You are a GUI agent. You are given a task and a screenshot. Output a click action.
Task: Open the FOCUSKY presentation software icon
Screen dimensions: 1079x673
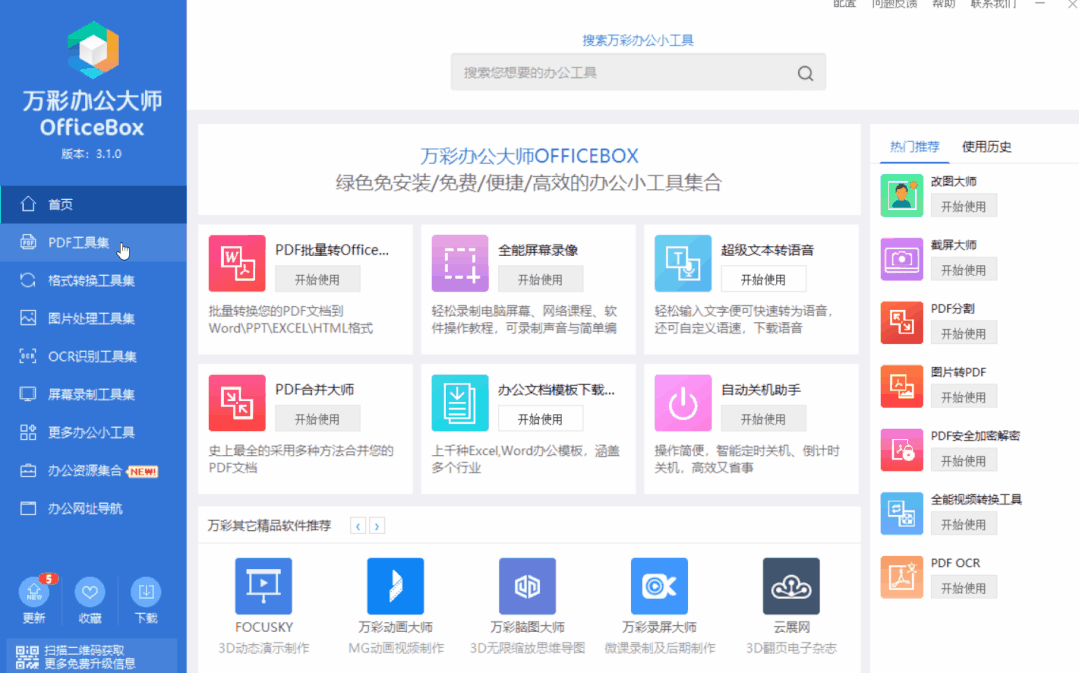pos(264,586)
